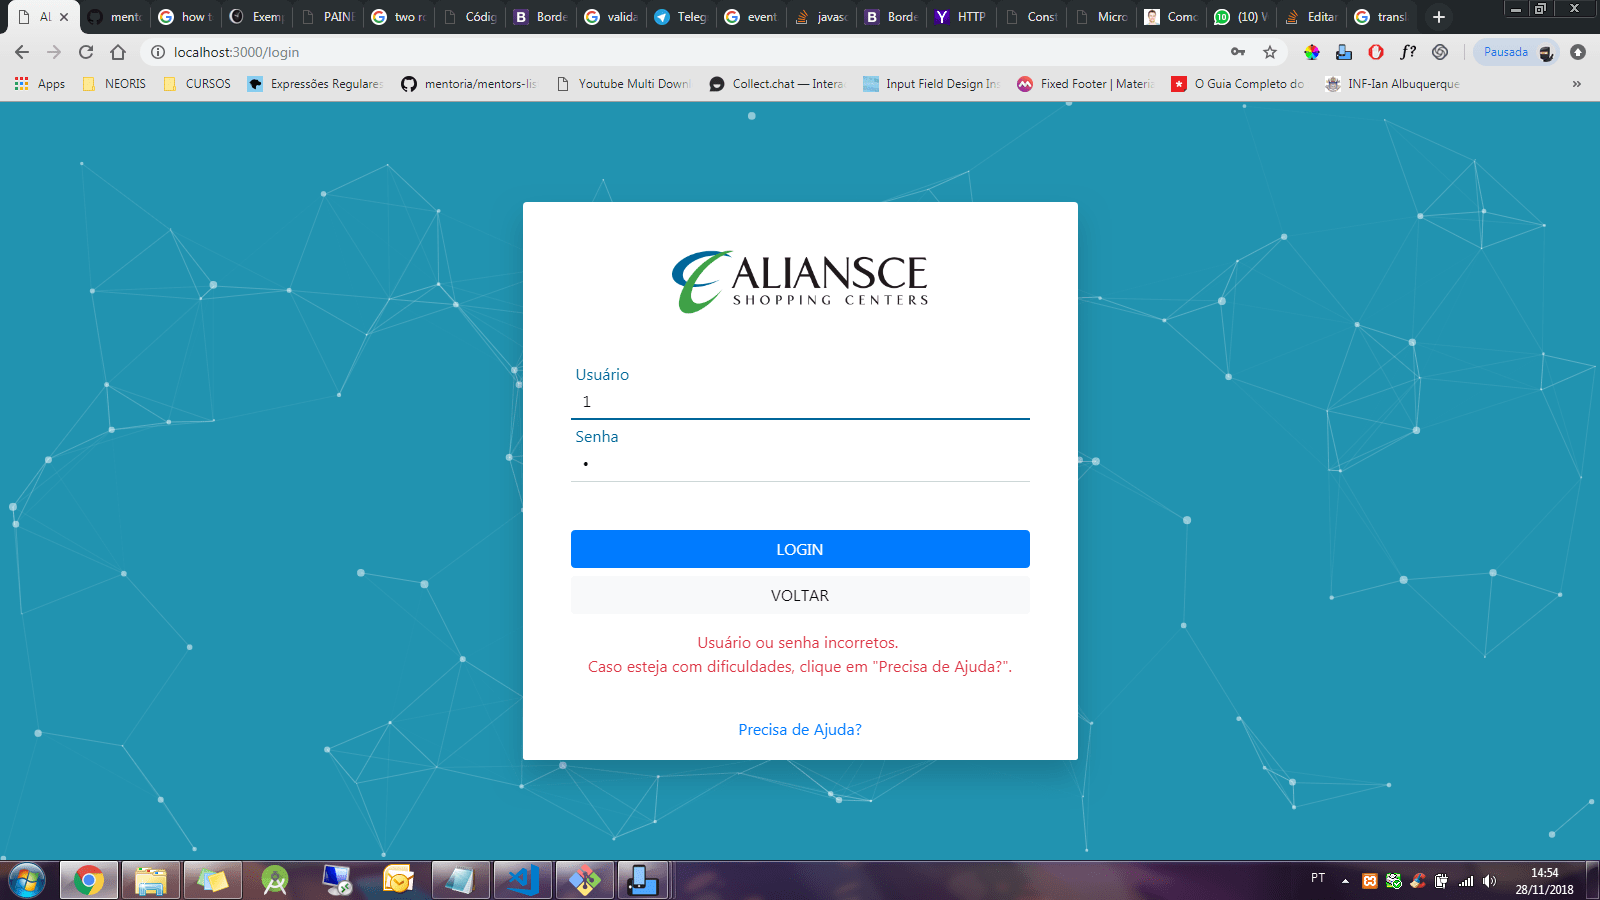Switch to the 'javas' Stack Overflow tab
This screenshot has height=900, width=1600.
821,17
